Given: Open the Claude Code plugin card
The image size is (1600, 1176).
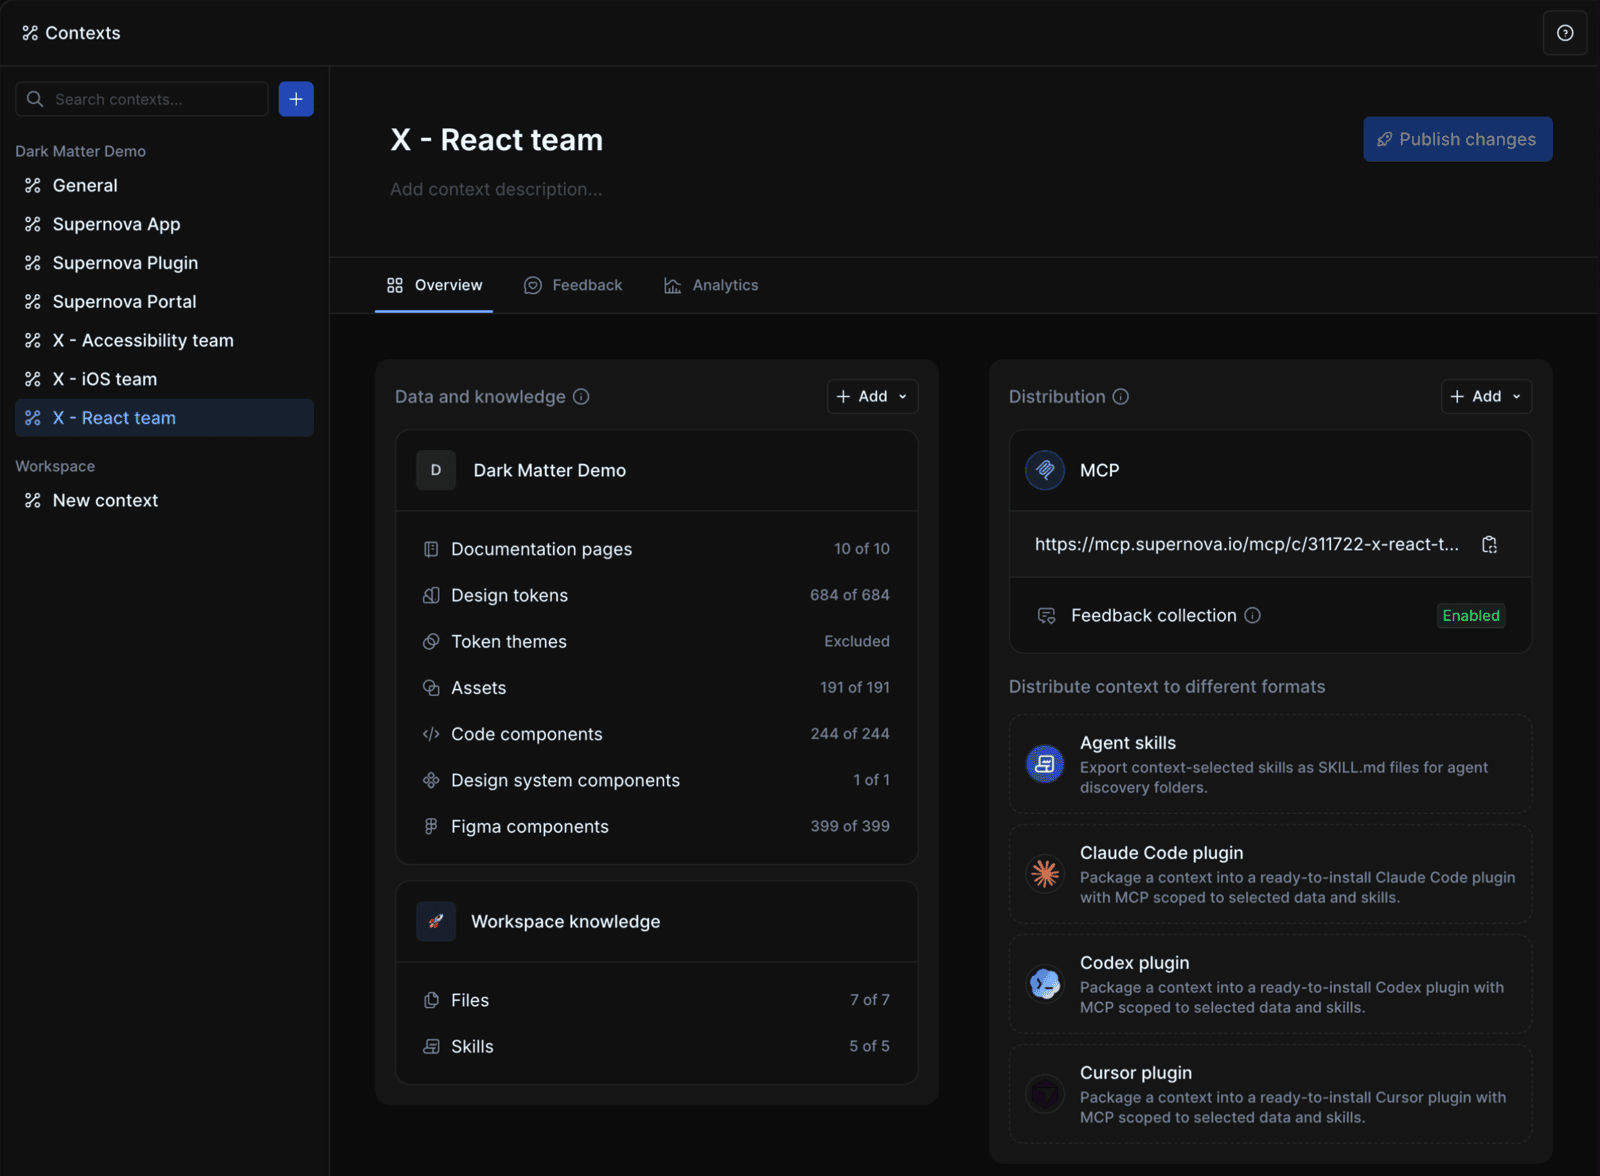Looking at the screenshot, I should [1270, 874].
